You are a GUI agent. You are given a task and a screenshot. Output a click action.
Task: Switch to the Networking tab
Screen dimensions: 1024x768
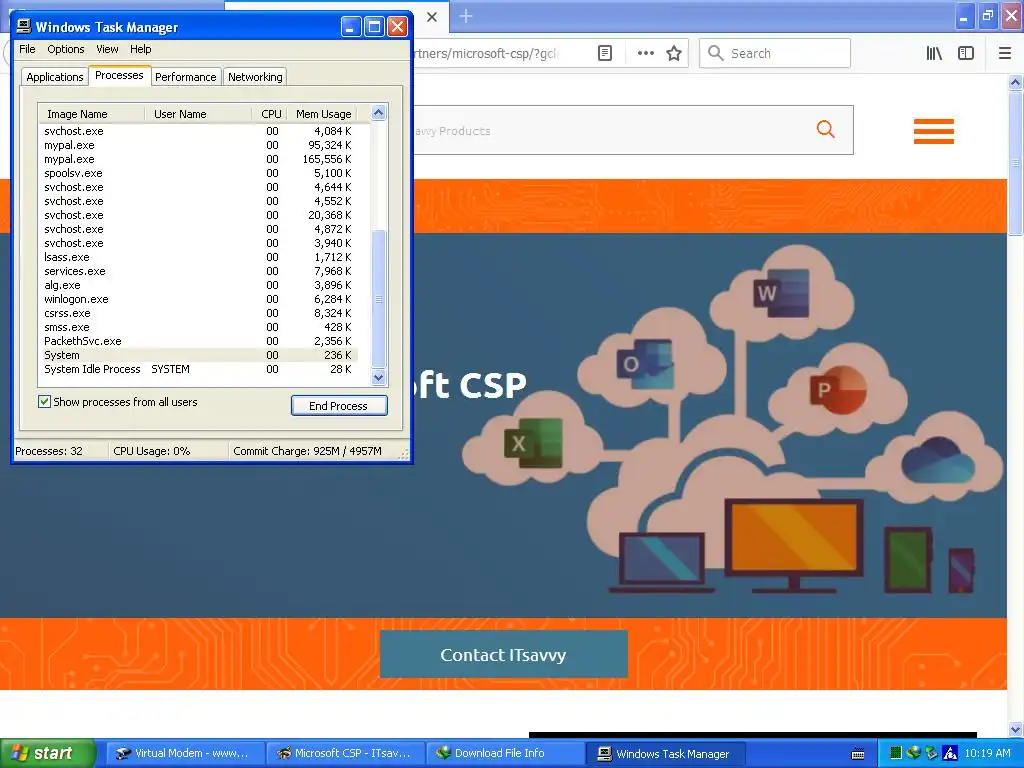(x=255, y=77)
